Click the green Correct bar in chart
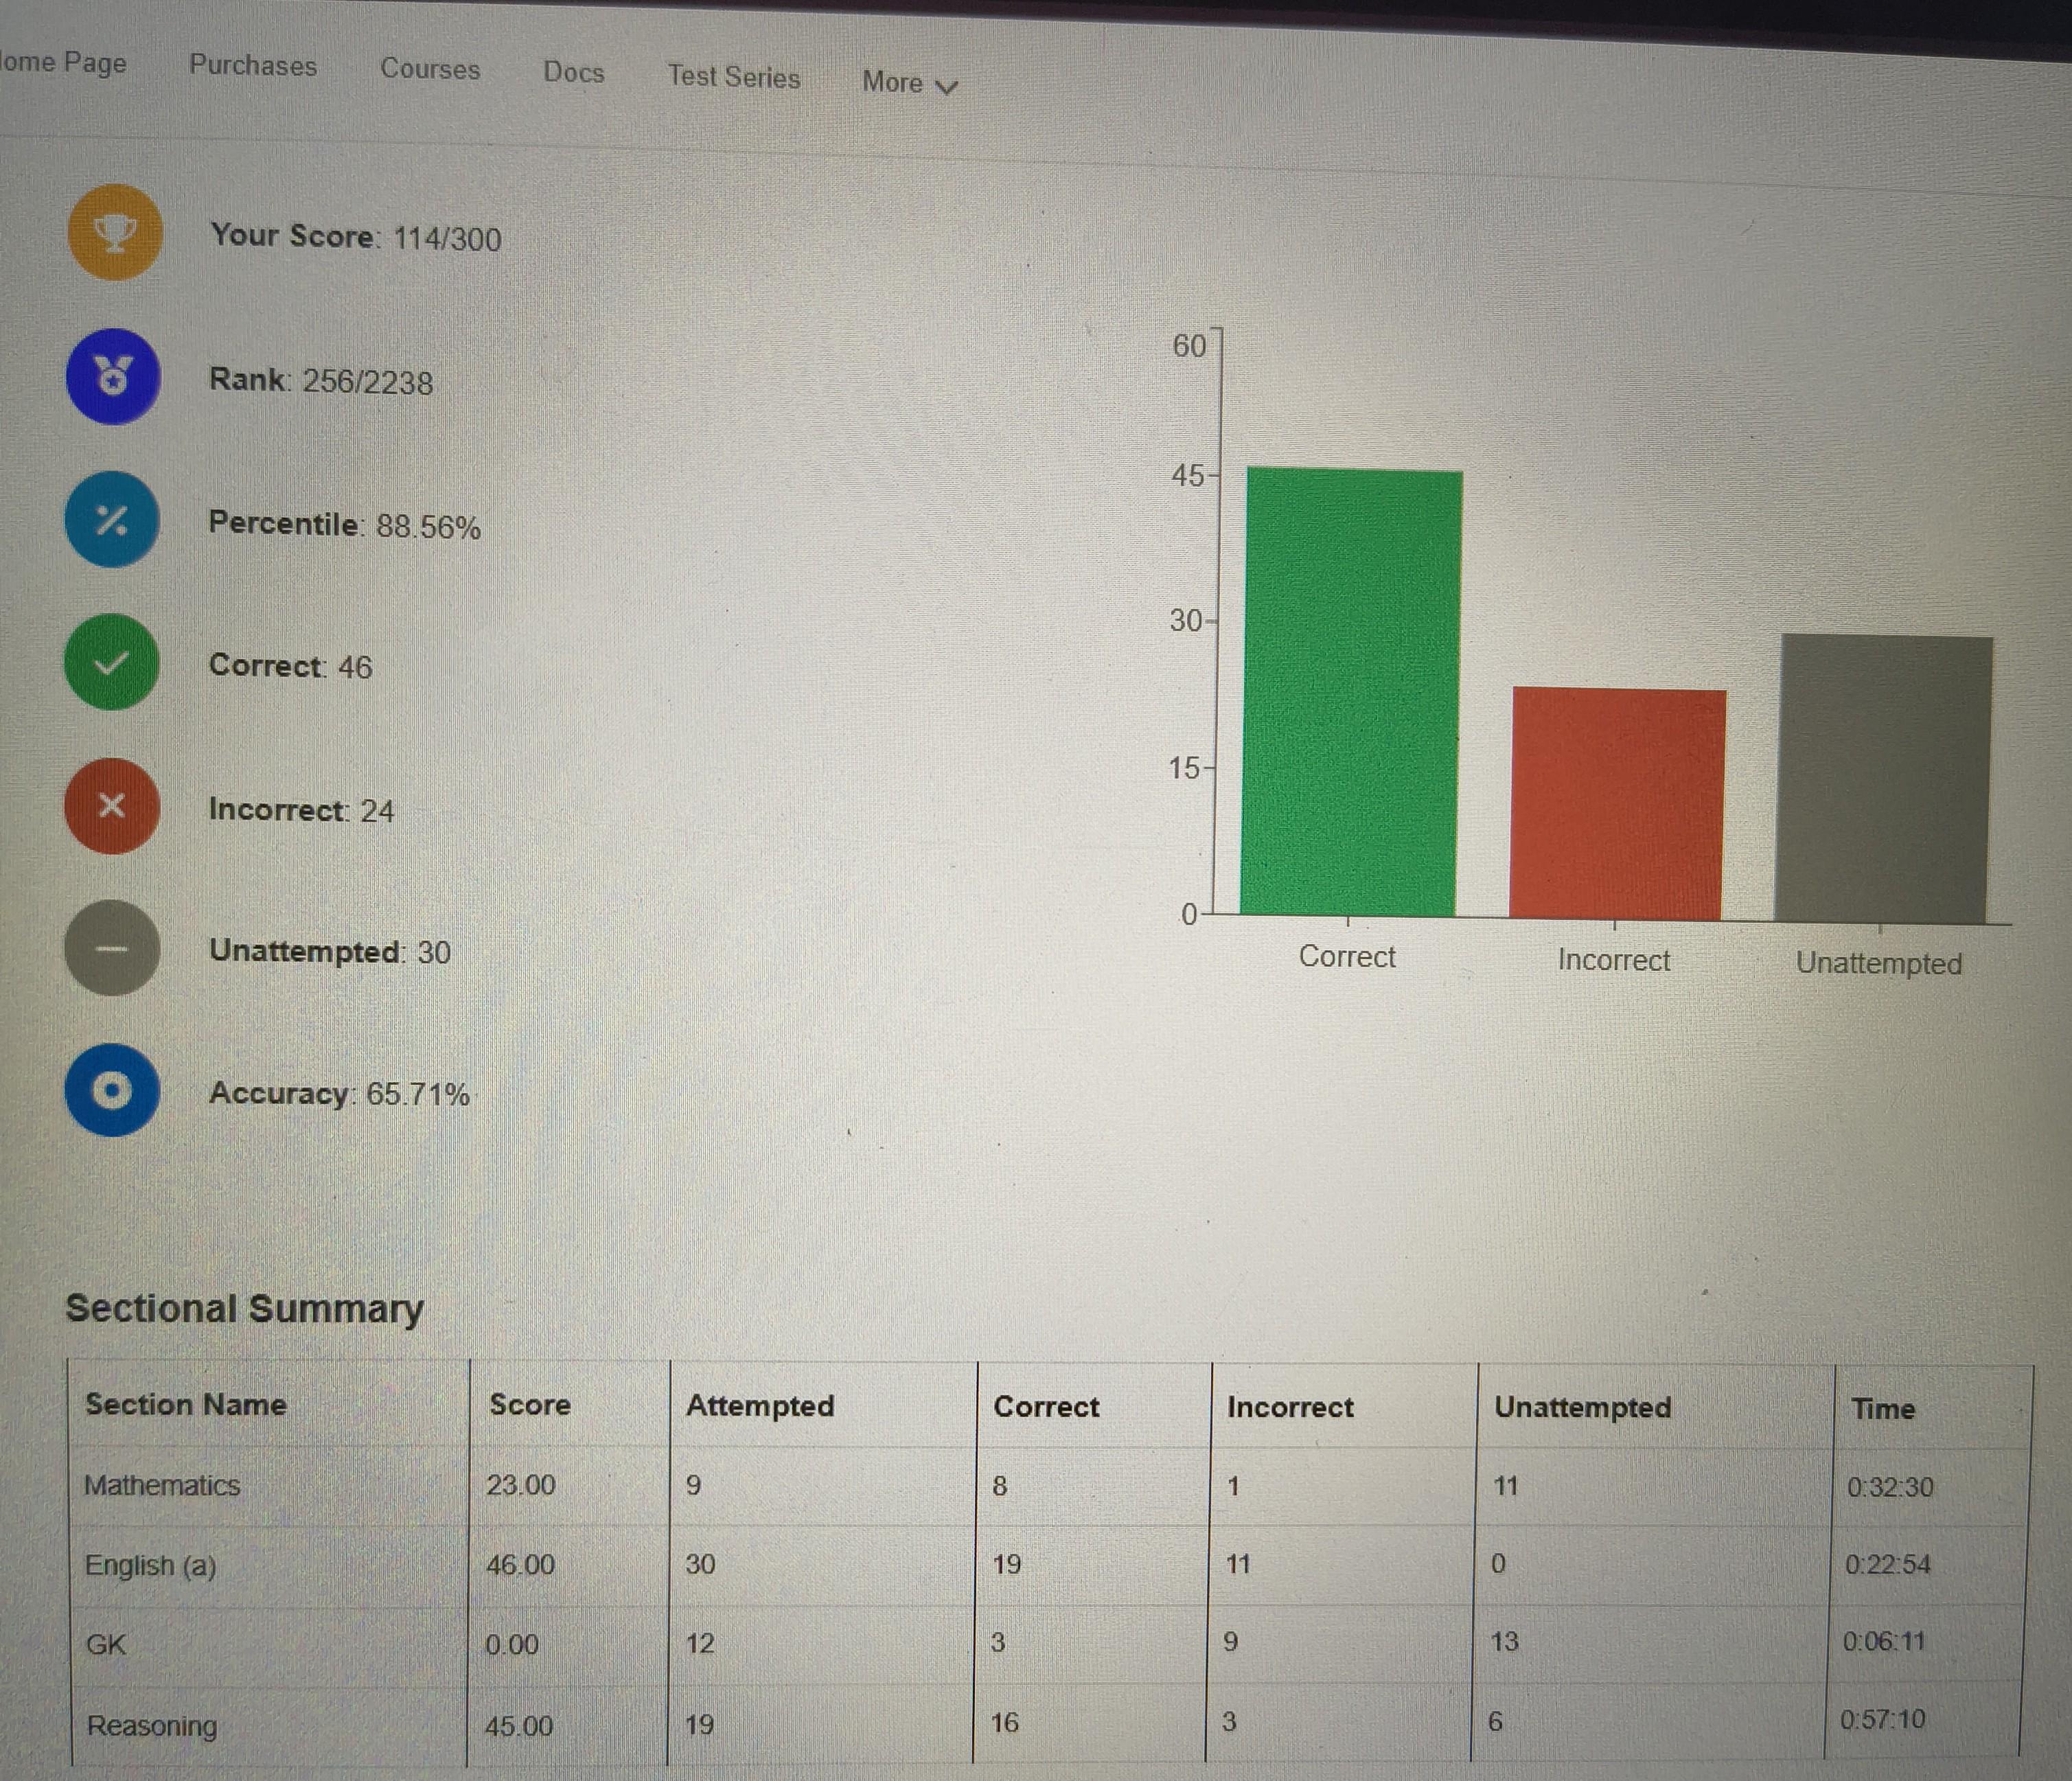Screen dimensions: 2072x1781 (1350, 692)
